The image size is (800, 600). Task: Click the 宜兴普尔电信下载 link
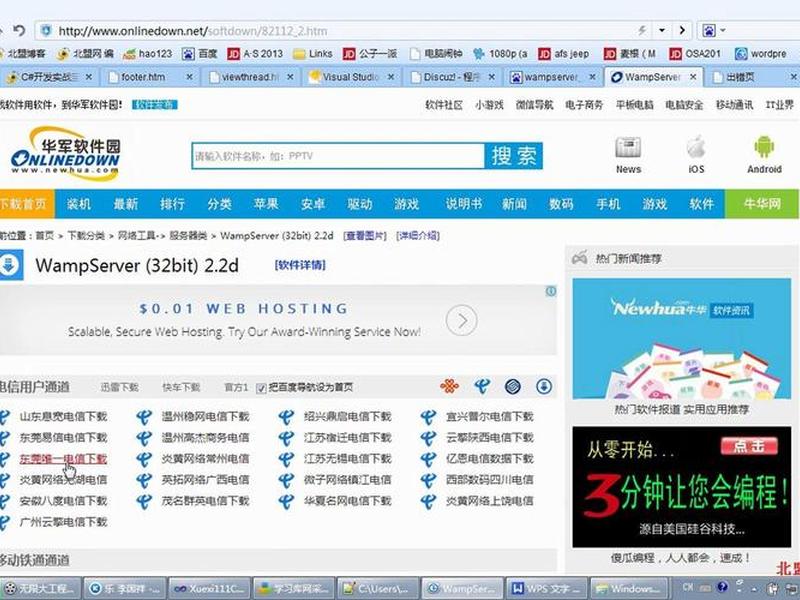[x=489, y=416]
